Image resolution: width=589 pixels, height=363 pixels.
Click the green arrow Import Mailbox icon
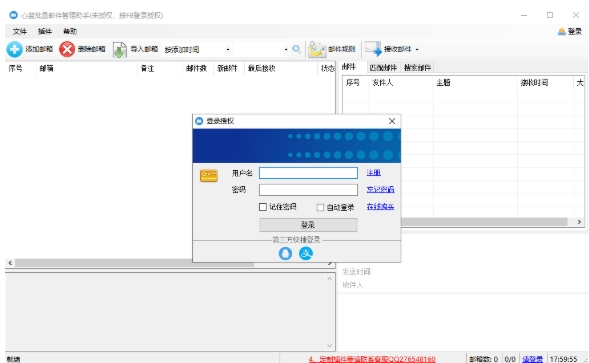(119, 50)
